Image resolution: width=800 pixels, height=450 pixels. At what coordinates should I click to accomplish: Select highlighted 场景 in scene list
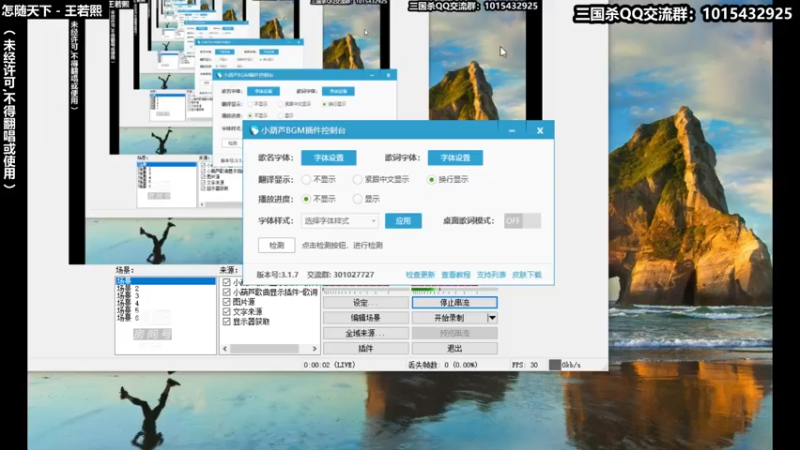(165, 281)
